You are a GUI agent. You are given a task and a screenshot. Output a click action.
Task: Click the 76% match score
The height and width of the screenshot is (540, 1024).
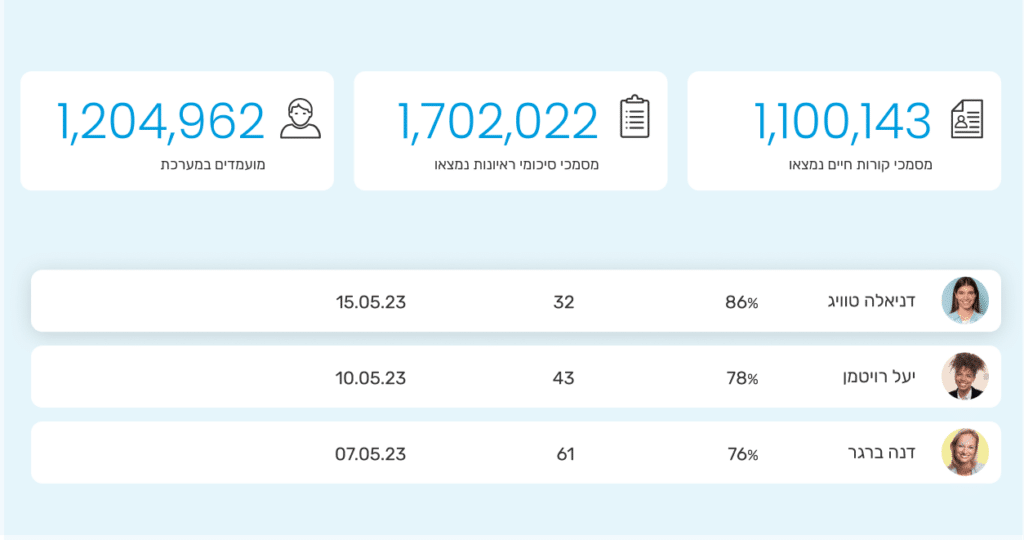click(x=741, y=455)
